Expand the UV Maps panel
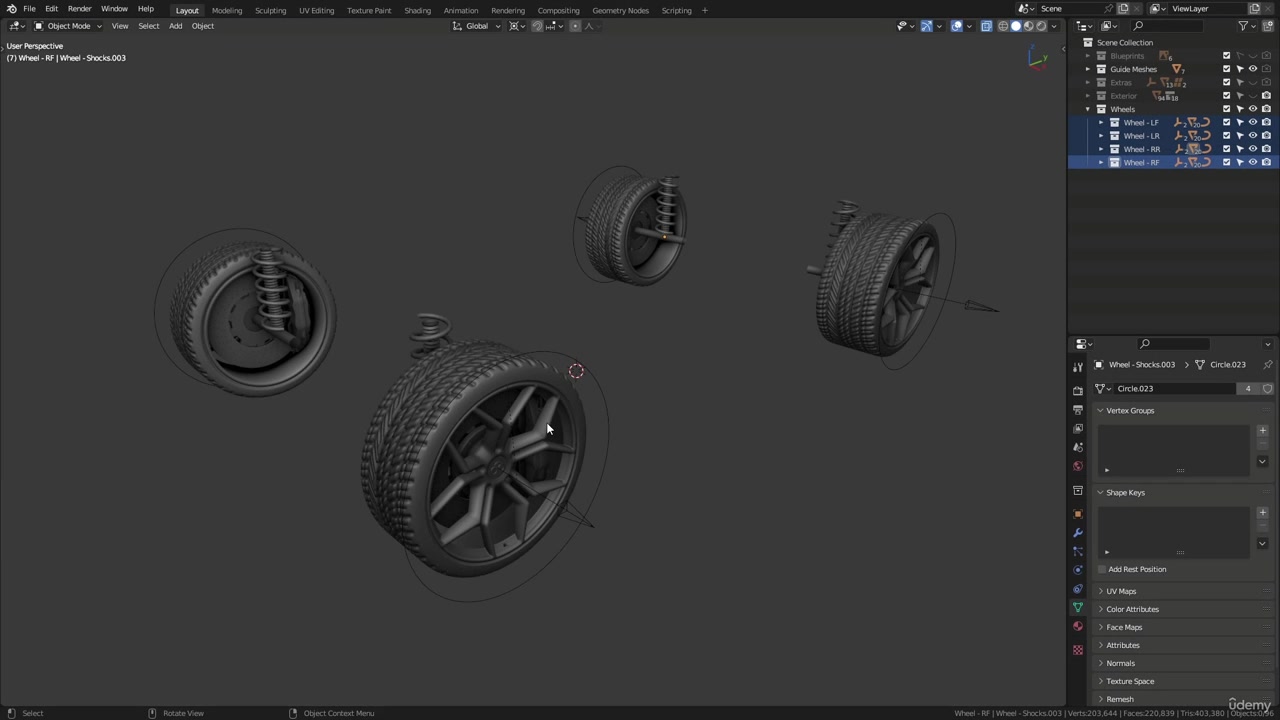Image resolution: width=1280 pixels, height=720 pixels. click(x=1121, y=591)
